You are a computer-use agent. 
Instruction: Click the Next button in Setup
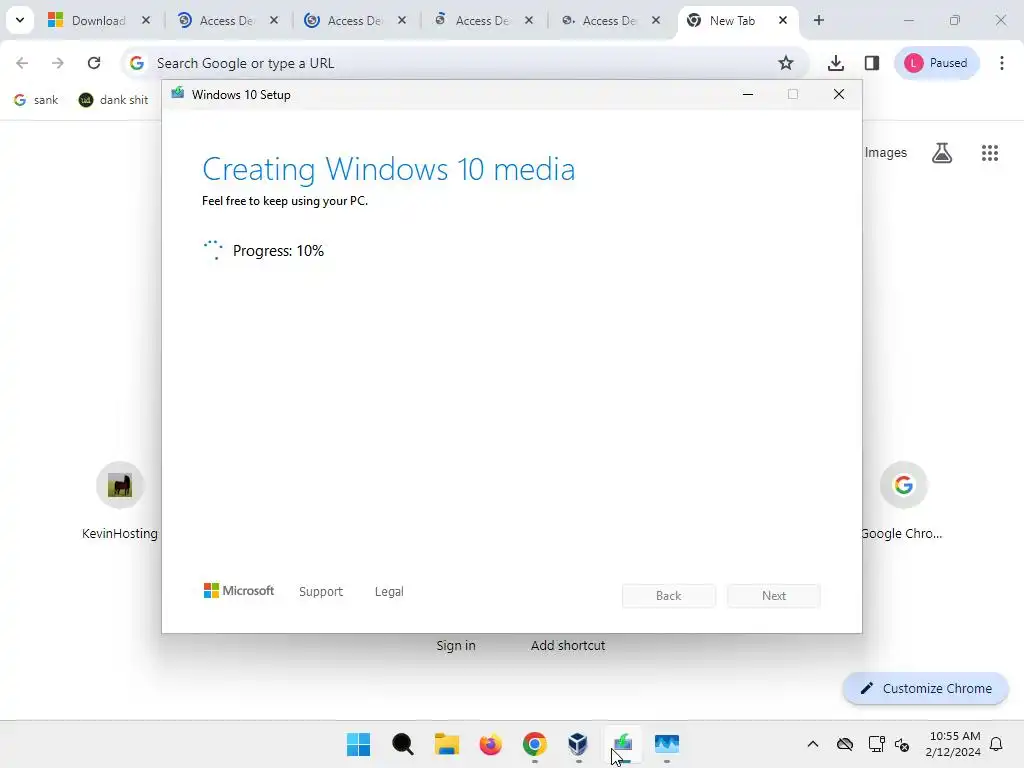[x=773, y=596]
